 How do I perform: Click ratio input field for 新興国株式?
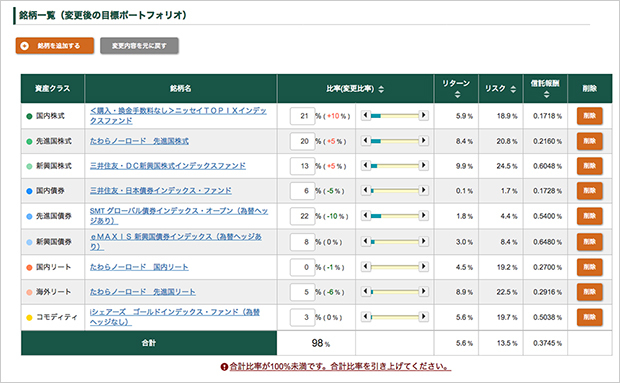tap(302, 166)
